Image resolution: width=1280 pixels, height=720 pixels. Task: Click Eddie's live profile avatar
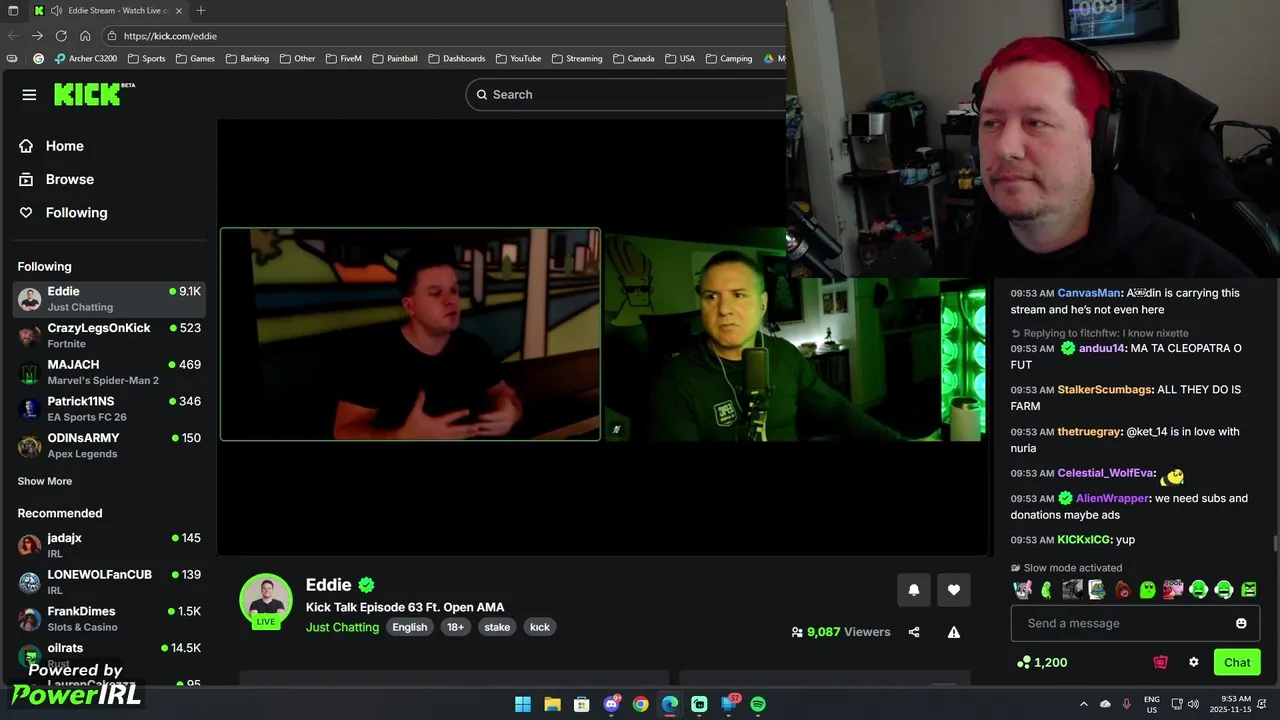click(265, 600)
